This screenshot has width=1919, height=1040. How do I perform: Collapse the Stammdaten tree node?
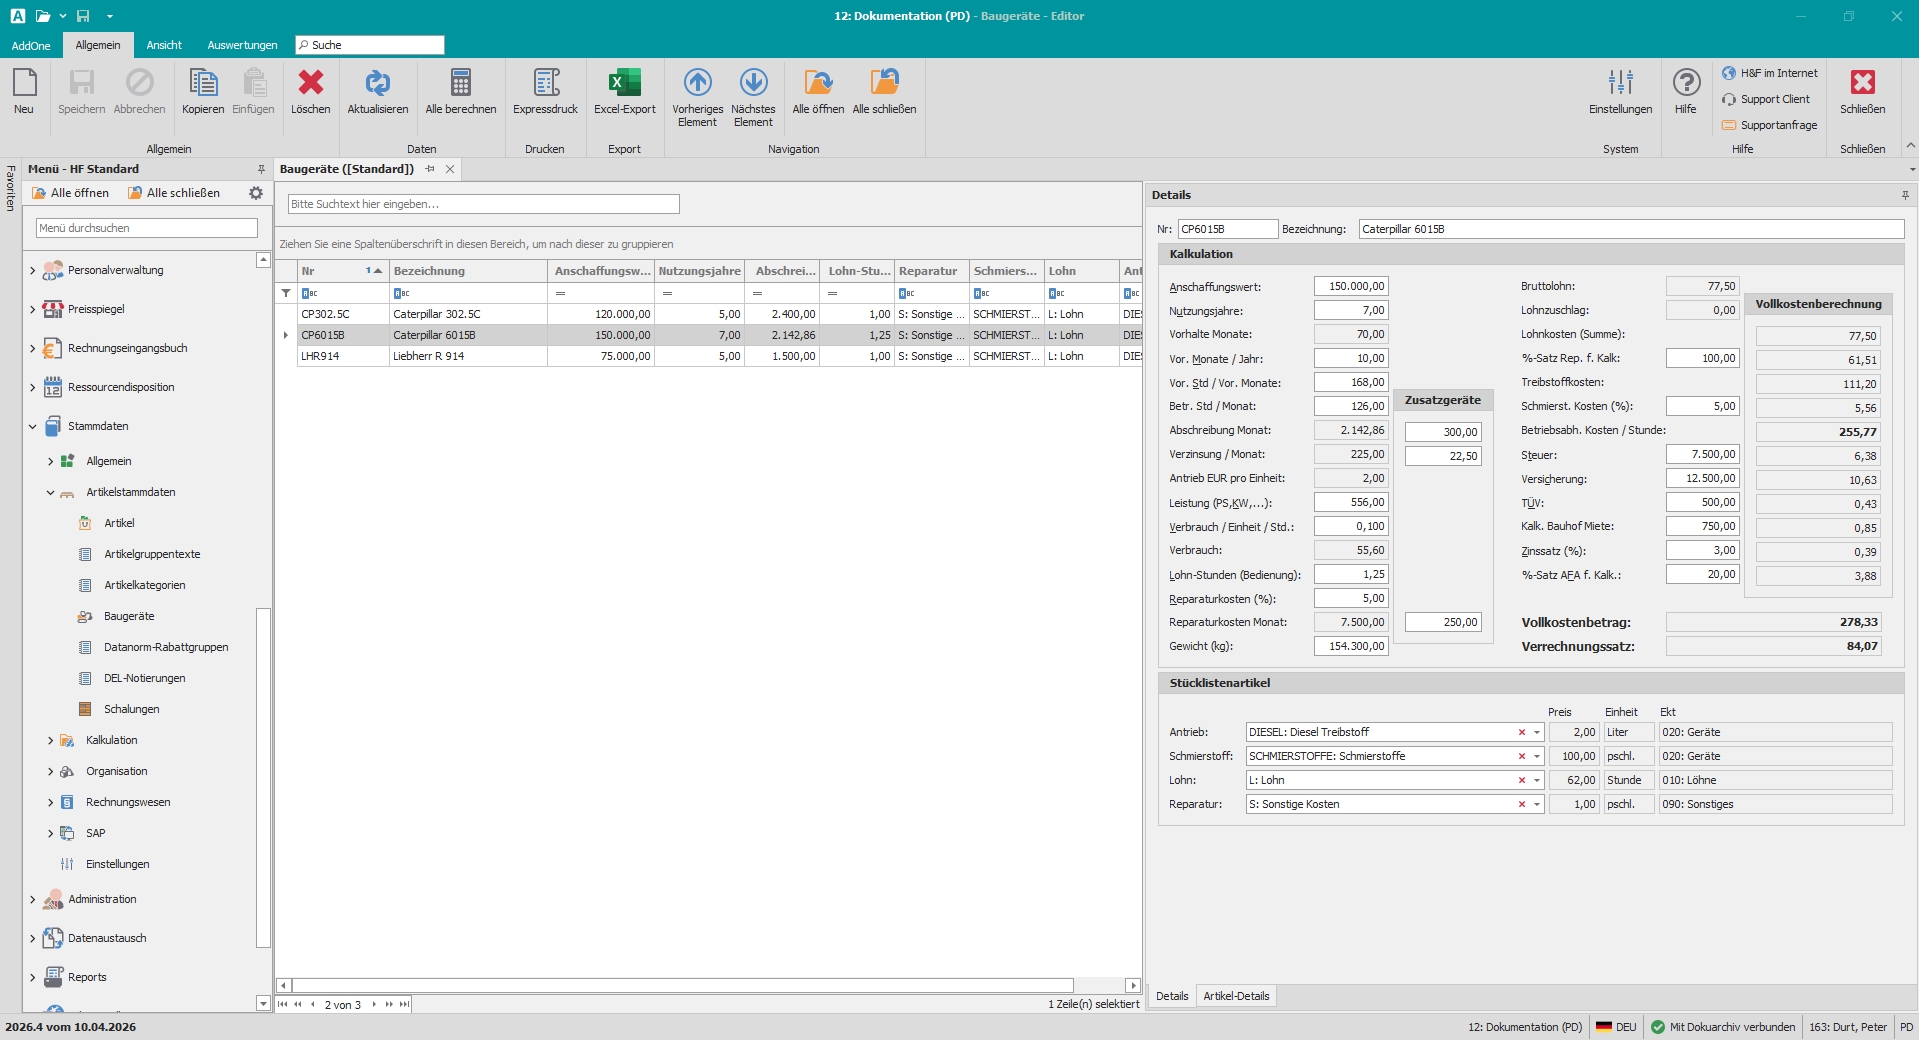click(x=32, y=427)
